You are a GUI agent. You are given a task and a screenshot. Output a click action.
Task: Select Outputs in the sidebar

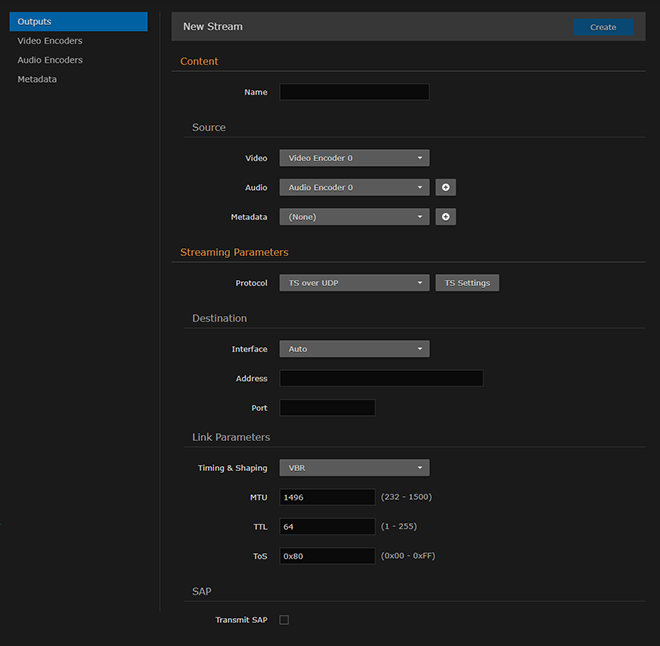coord(78,22)
